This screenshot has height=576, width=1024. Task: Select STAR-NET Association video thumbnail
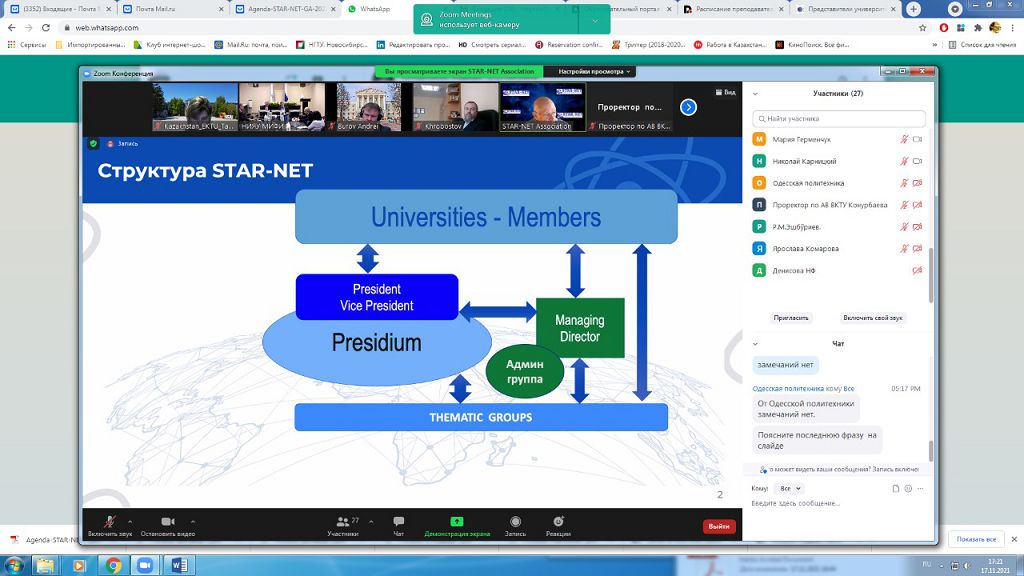[543, 107]
